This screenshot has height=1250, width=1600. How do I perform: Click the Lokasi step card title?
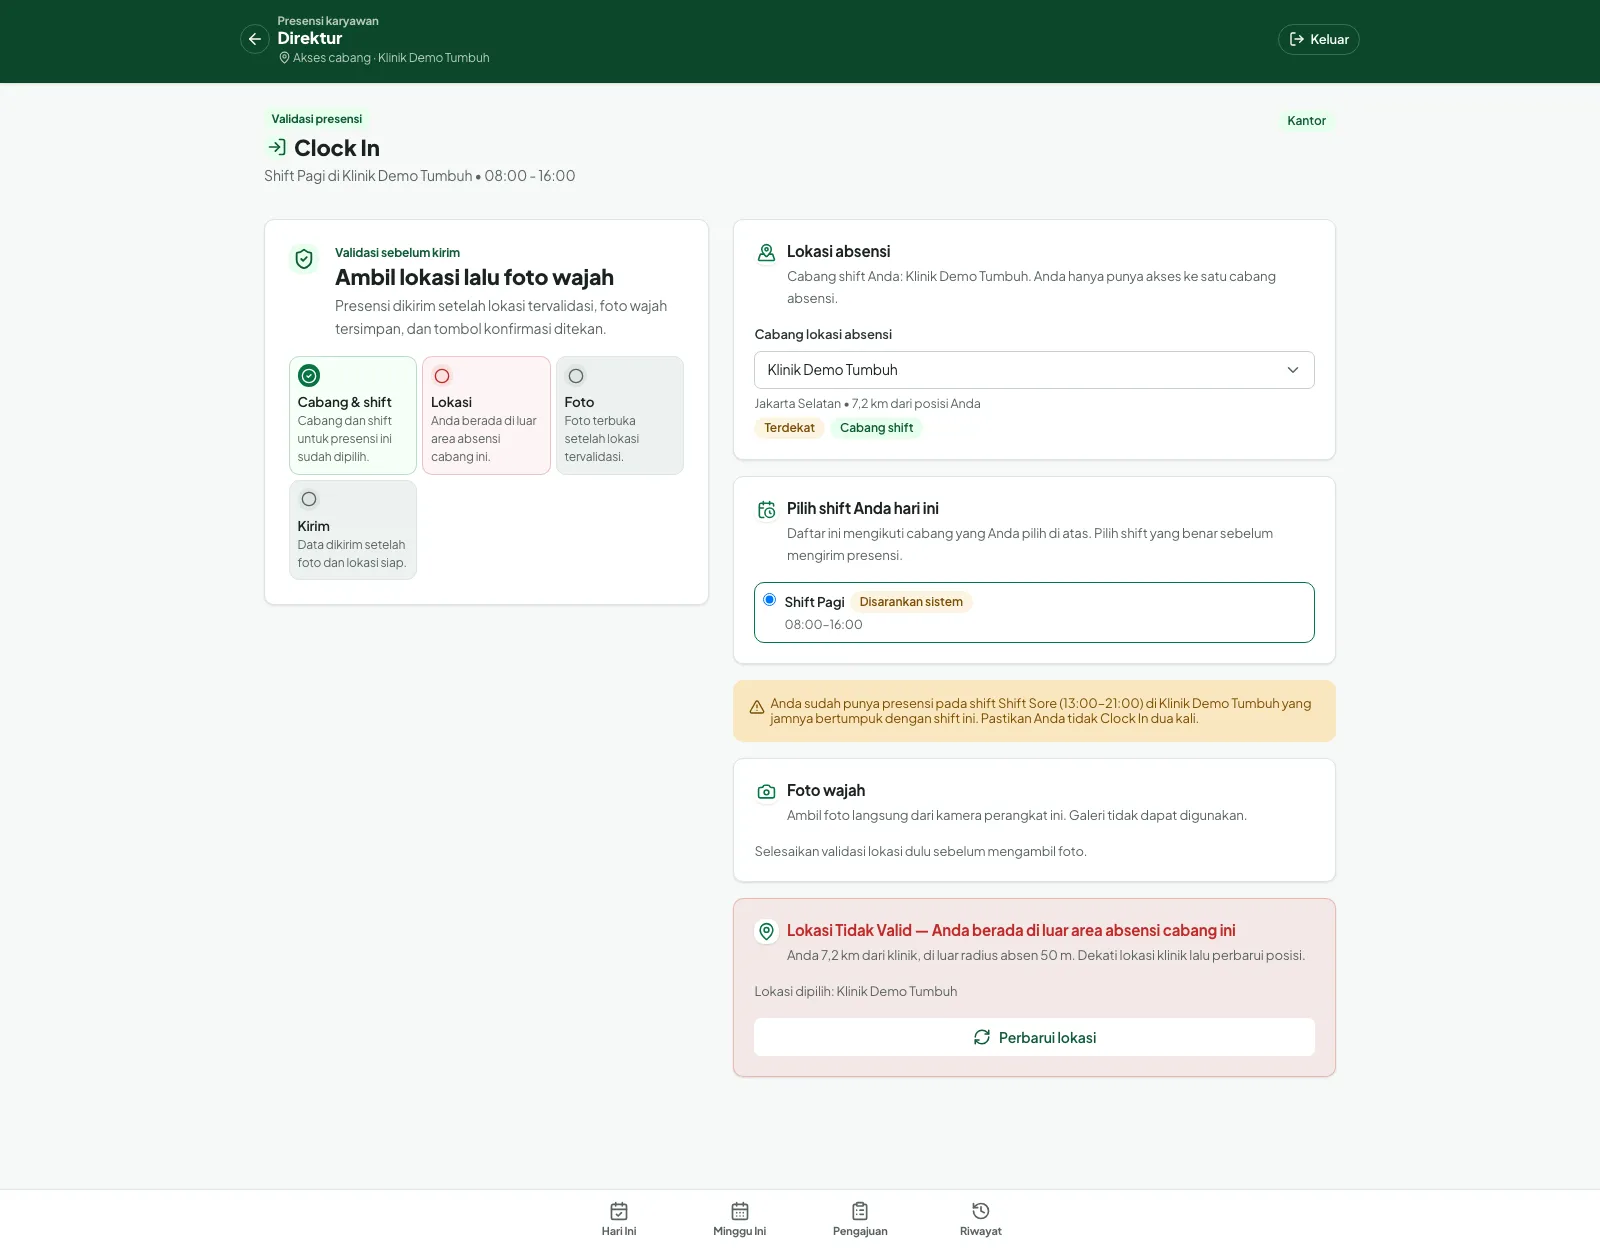pyautogui.click(x=451, y=402)
